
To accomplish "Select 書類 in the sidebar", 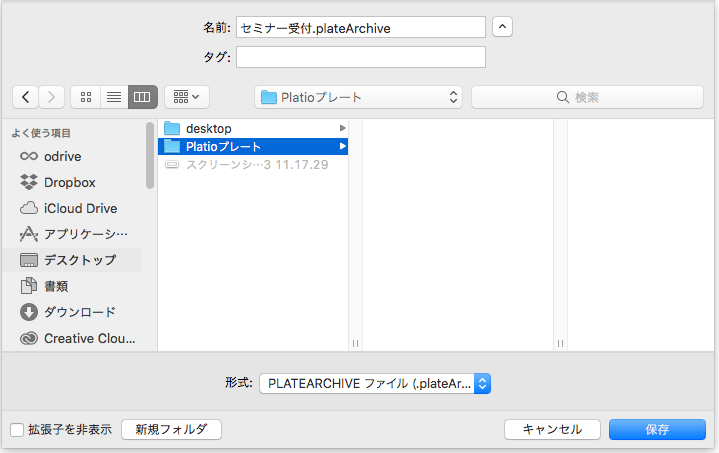I will 55,286.
